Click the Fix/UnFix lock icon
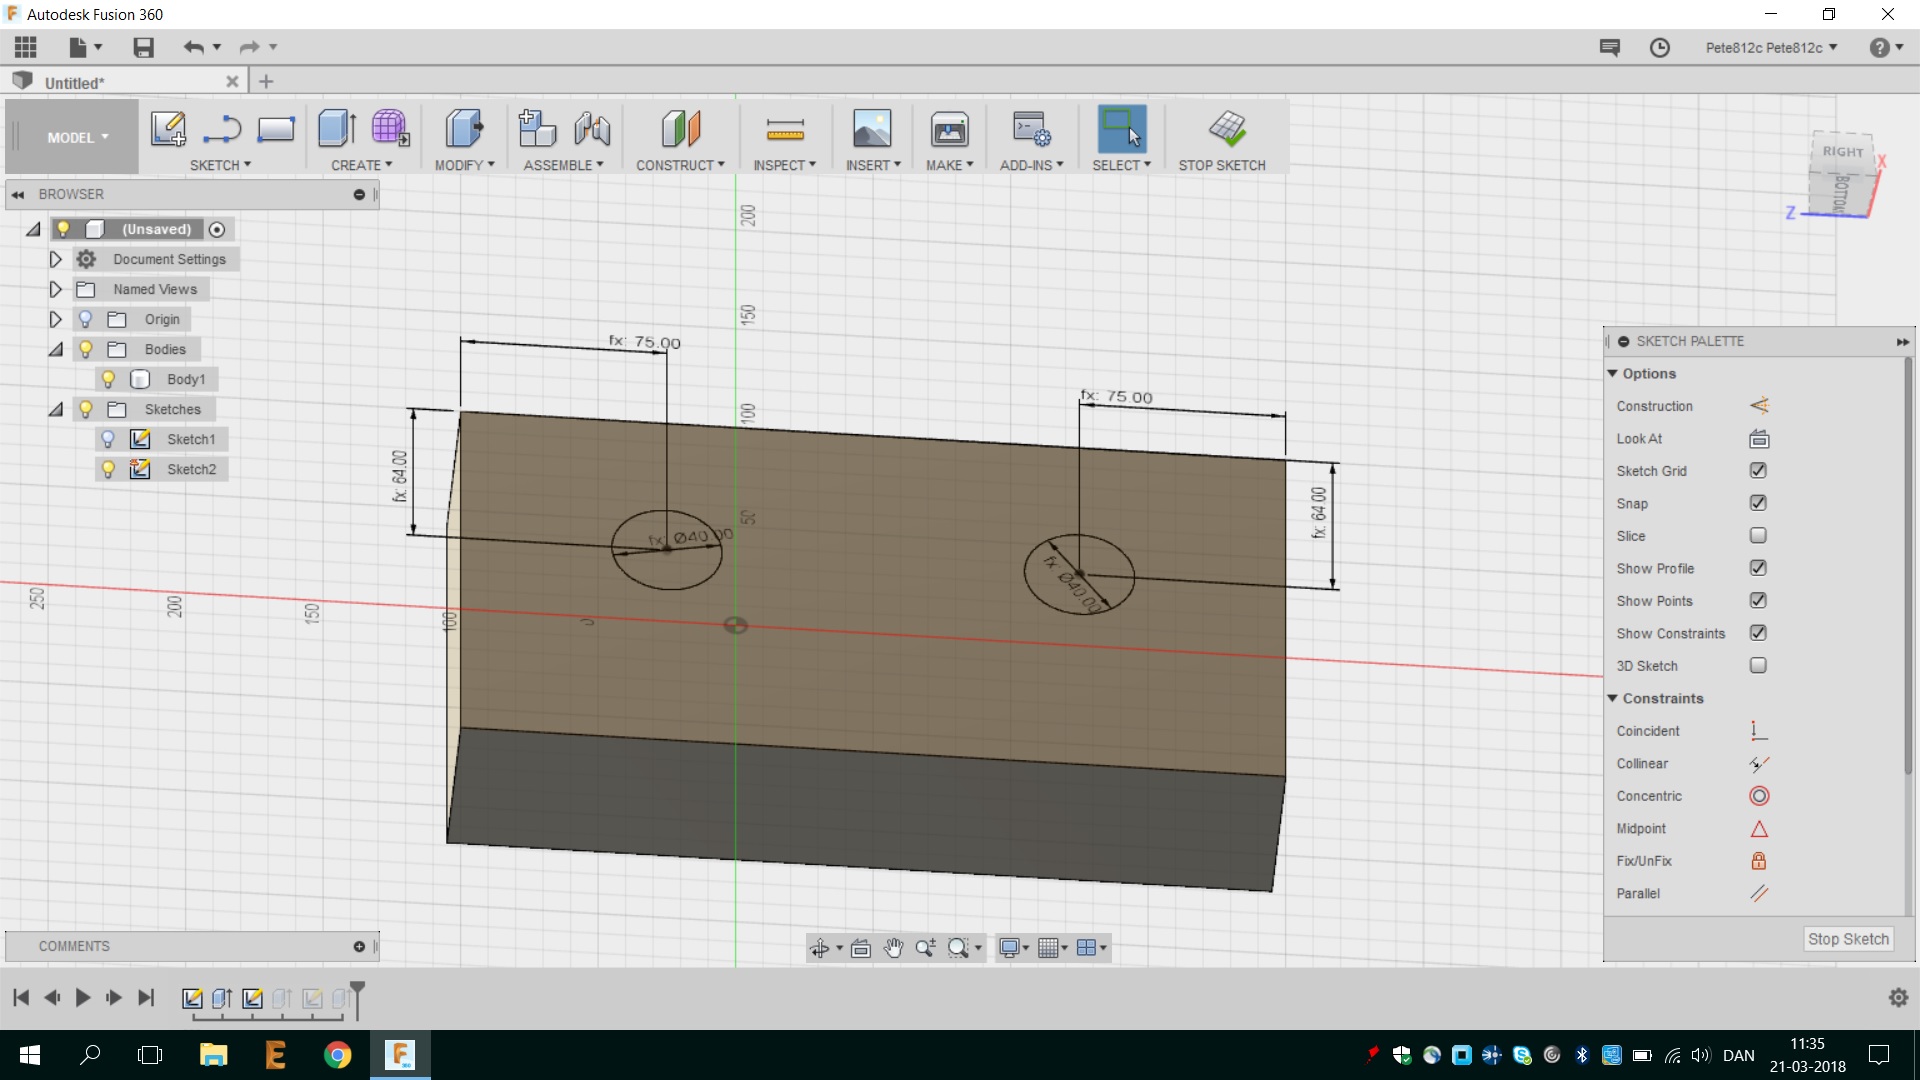Screen dimensions: 1920x1080 pyautogui.click(x=1759, y=861)
